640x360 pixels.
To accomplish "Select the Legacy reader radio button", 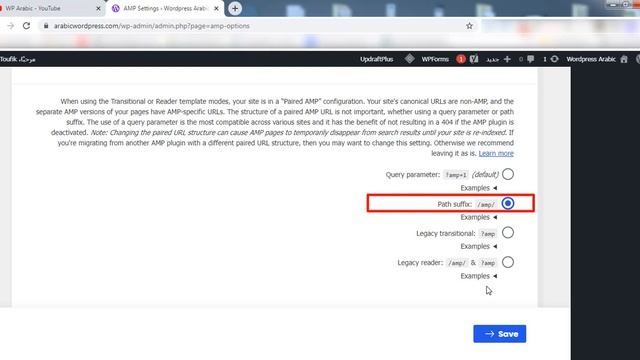I will pyautogui.click(x=508, y=262).
